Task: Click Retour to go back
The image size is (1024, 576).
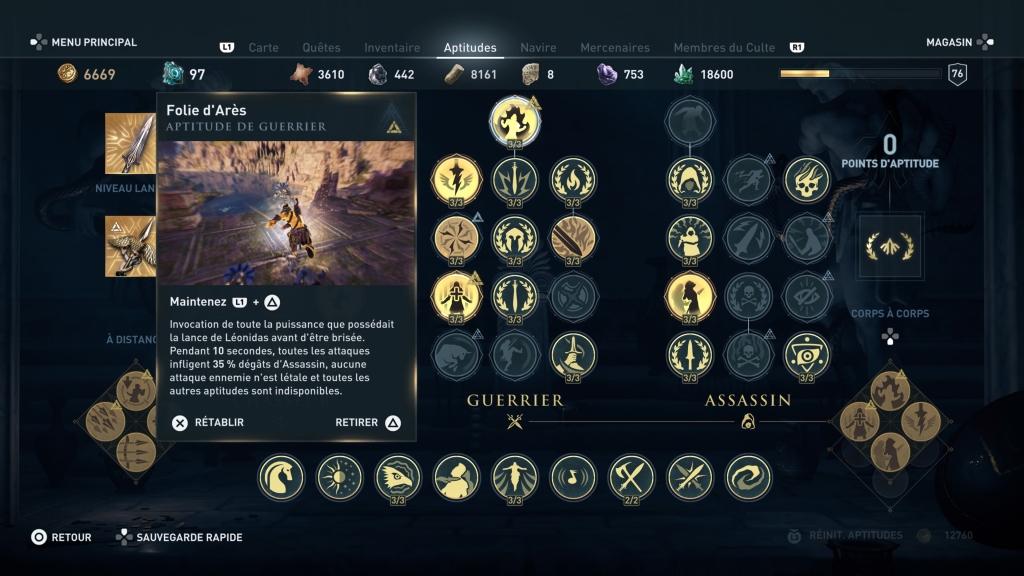Action: coord(61,537)
